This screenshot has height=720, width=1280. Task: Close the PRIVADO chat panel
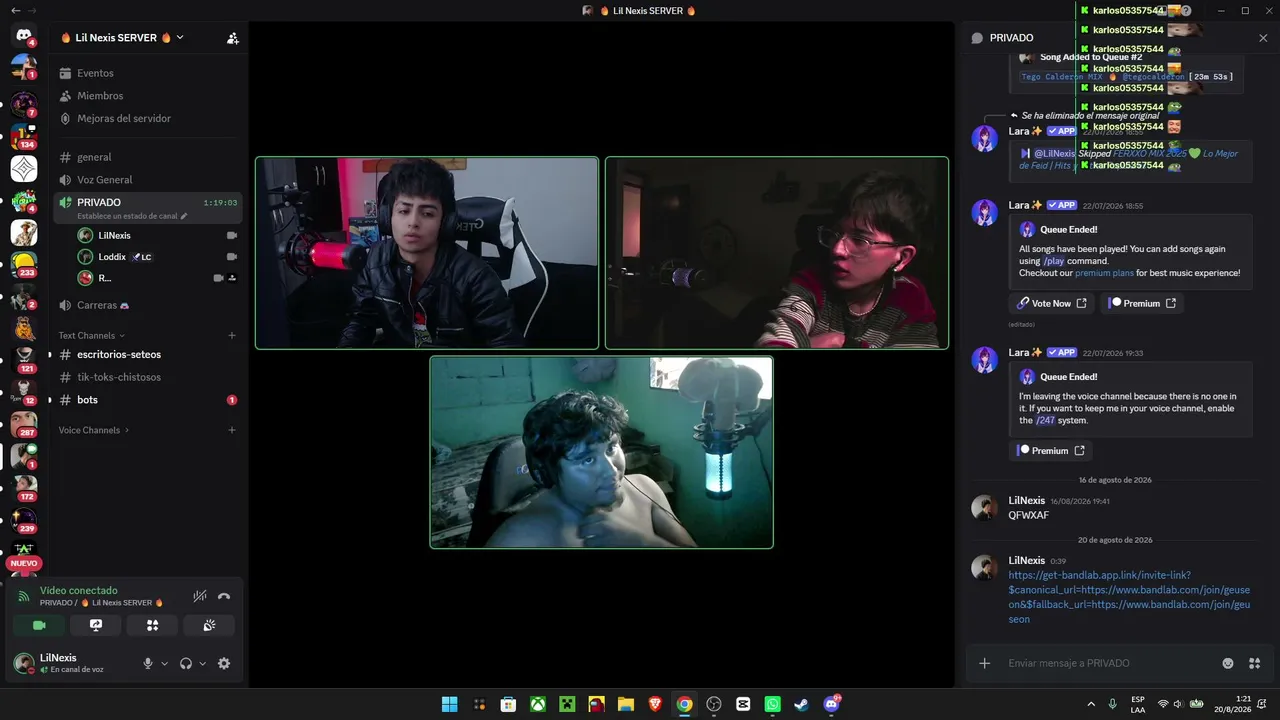coord(1263,38)
